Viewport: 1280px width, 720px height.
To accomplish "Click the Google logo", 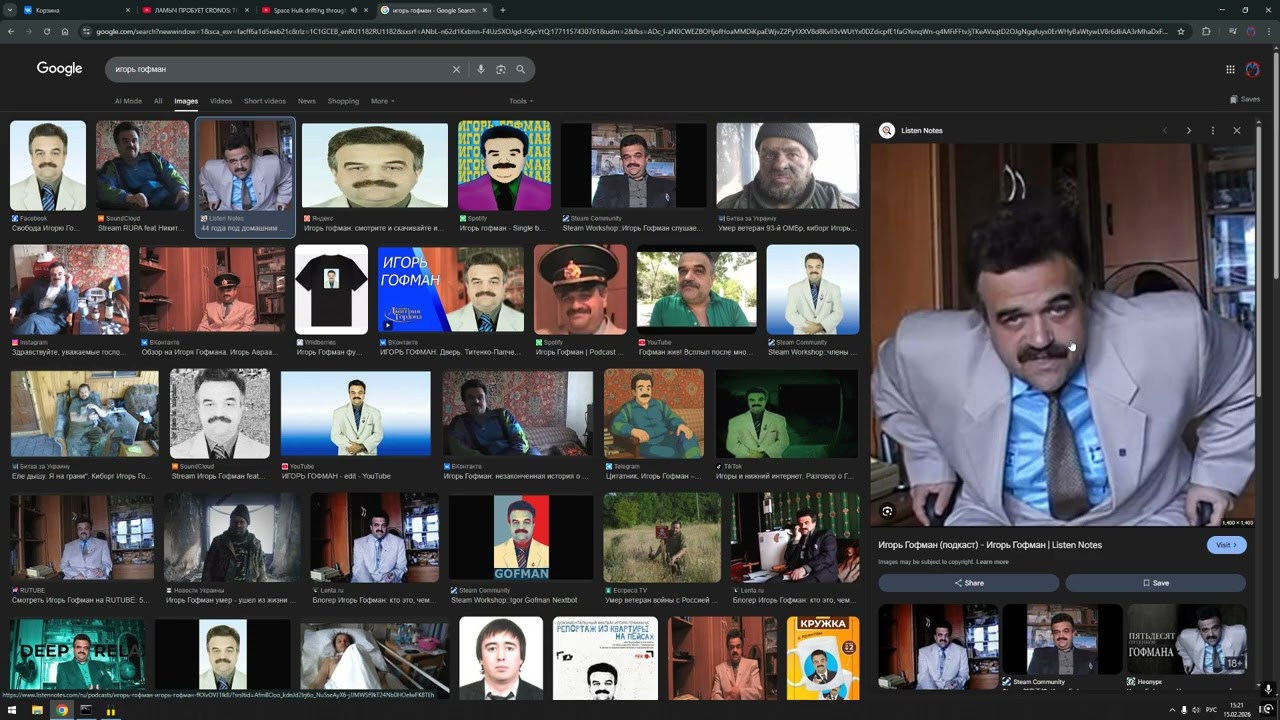I will (59, 69).
